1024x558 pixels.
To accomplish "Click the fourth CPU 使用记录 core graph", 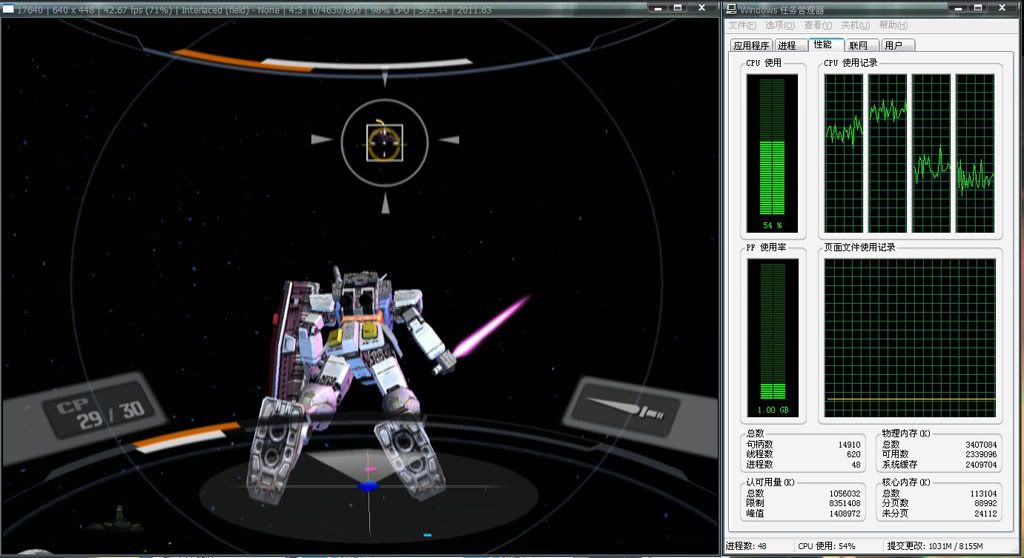I will click(975, 153).
